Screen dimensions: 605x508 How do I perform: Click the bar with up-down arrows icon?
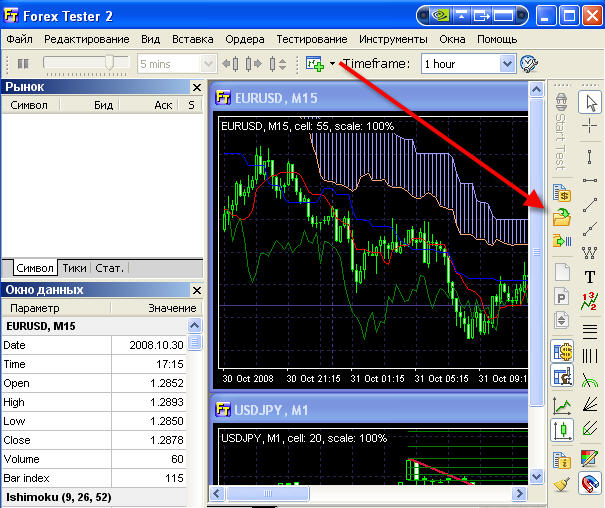click(278, 64)
